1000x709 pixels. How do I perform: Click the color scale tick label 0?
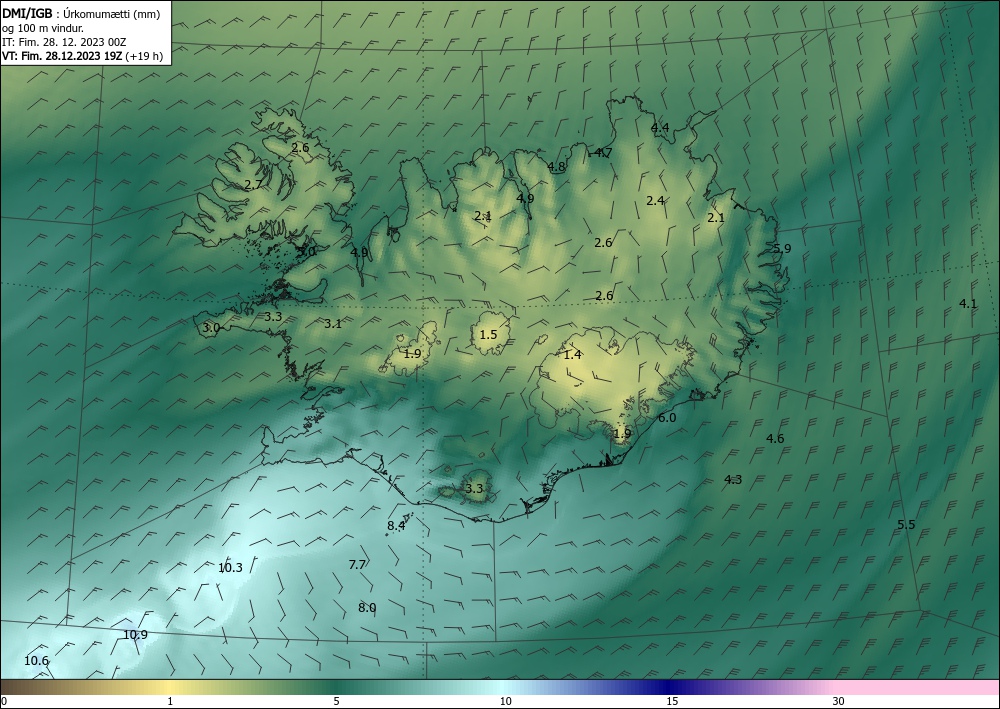4,701
